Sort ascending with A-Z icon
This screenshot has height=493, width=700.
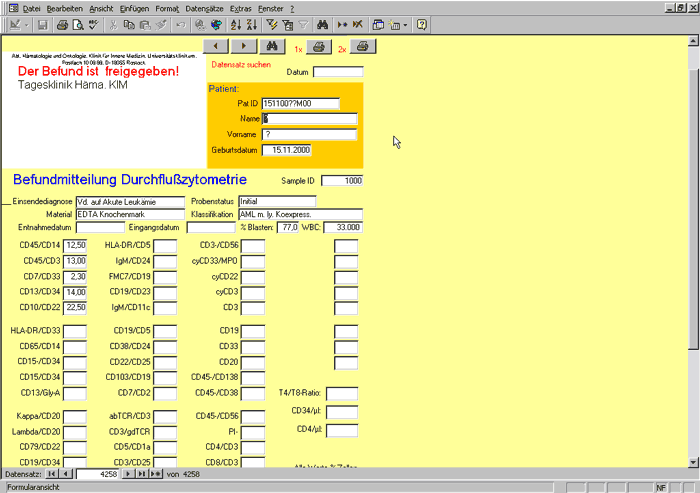point(236,25)
